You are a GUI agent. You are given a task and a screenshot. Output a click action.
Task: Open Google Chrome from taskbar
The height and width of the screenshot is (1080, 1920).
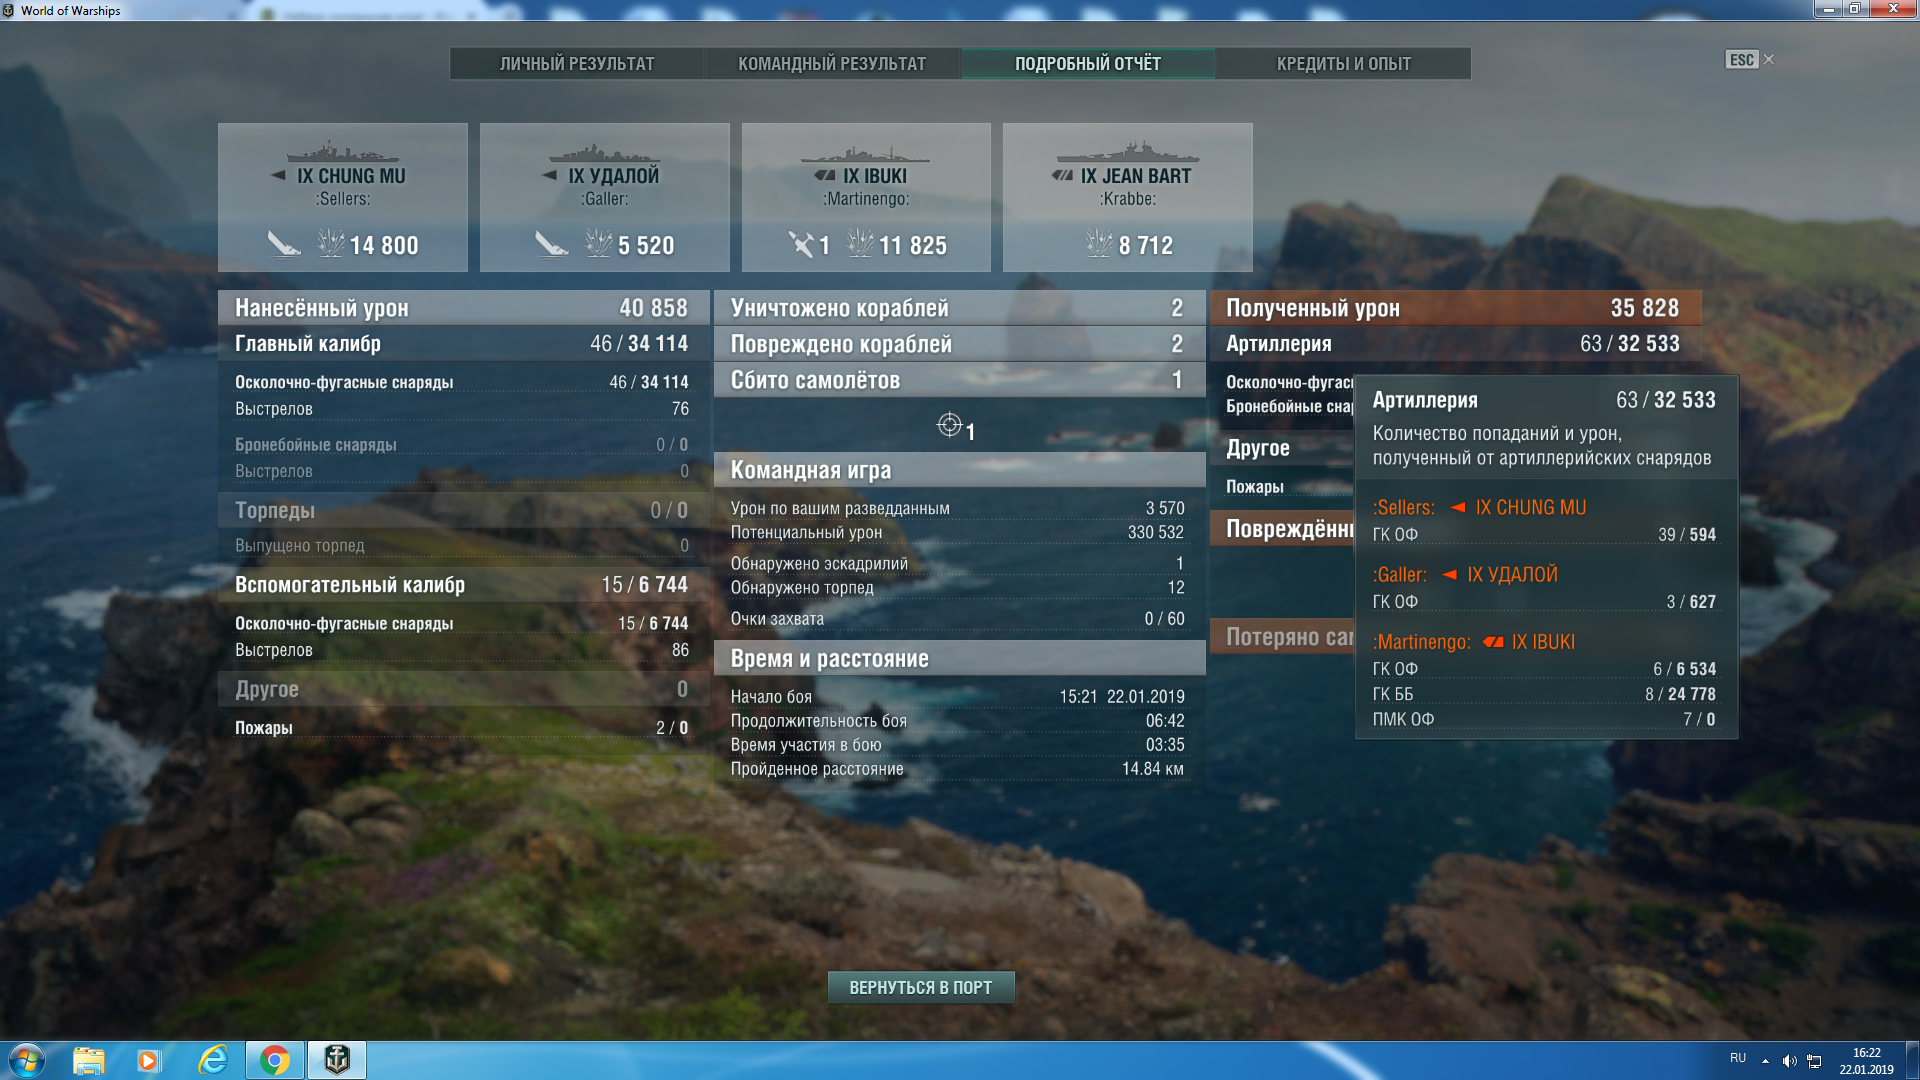(275, 1060)
